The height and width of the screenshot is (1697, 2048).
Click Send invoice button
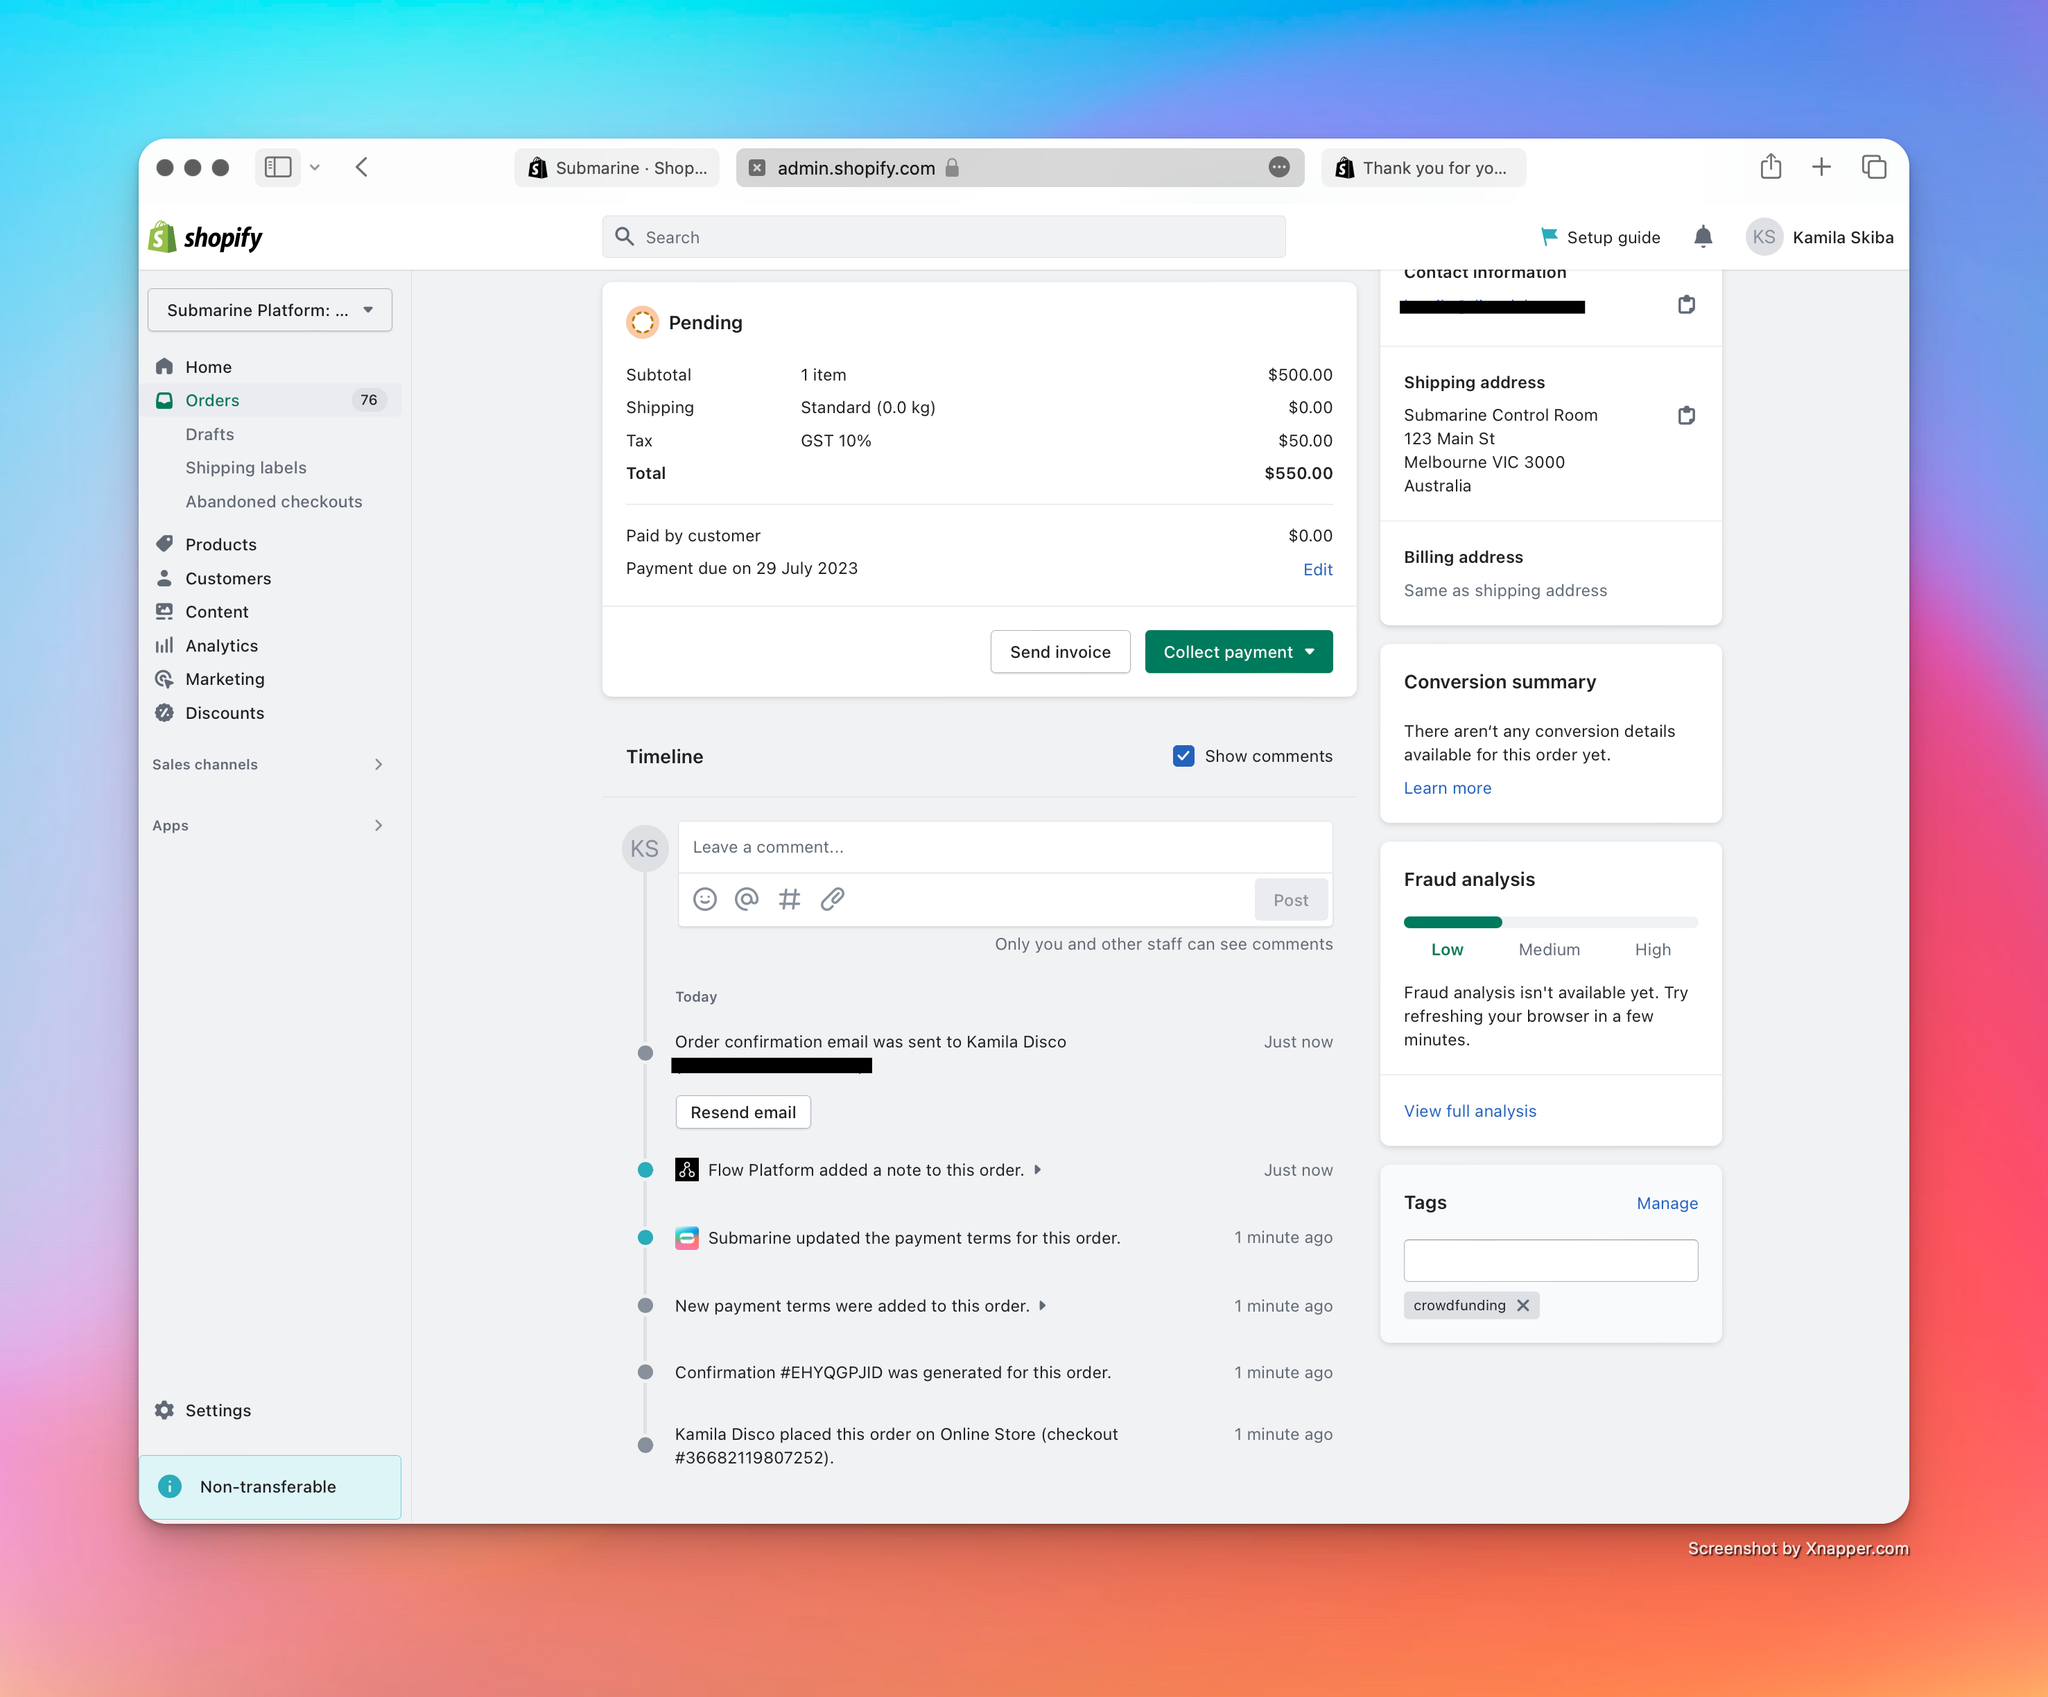[1060, 652]
